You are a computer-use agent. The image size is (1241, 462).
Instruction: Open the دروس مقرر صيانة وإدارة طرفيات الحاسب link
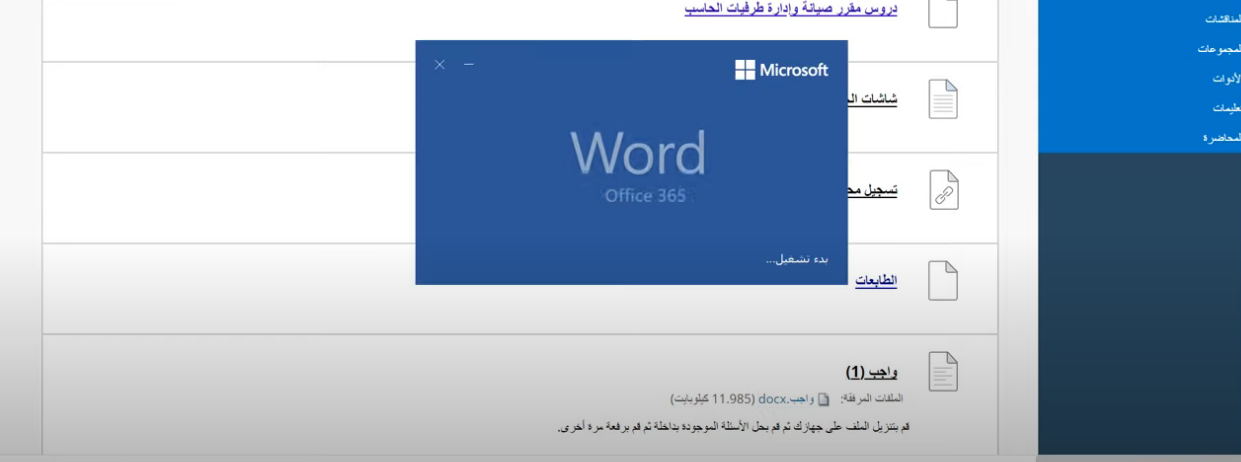pyautogui.click(x=791, y=9)
